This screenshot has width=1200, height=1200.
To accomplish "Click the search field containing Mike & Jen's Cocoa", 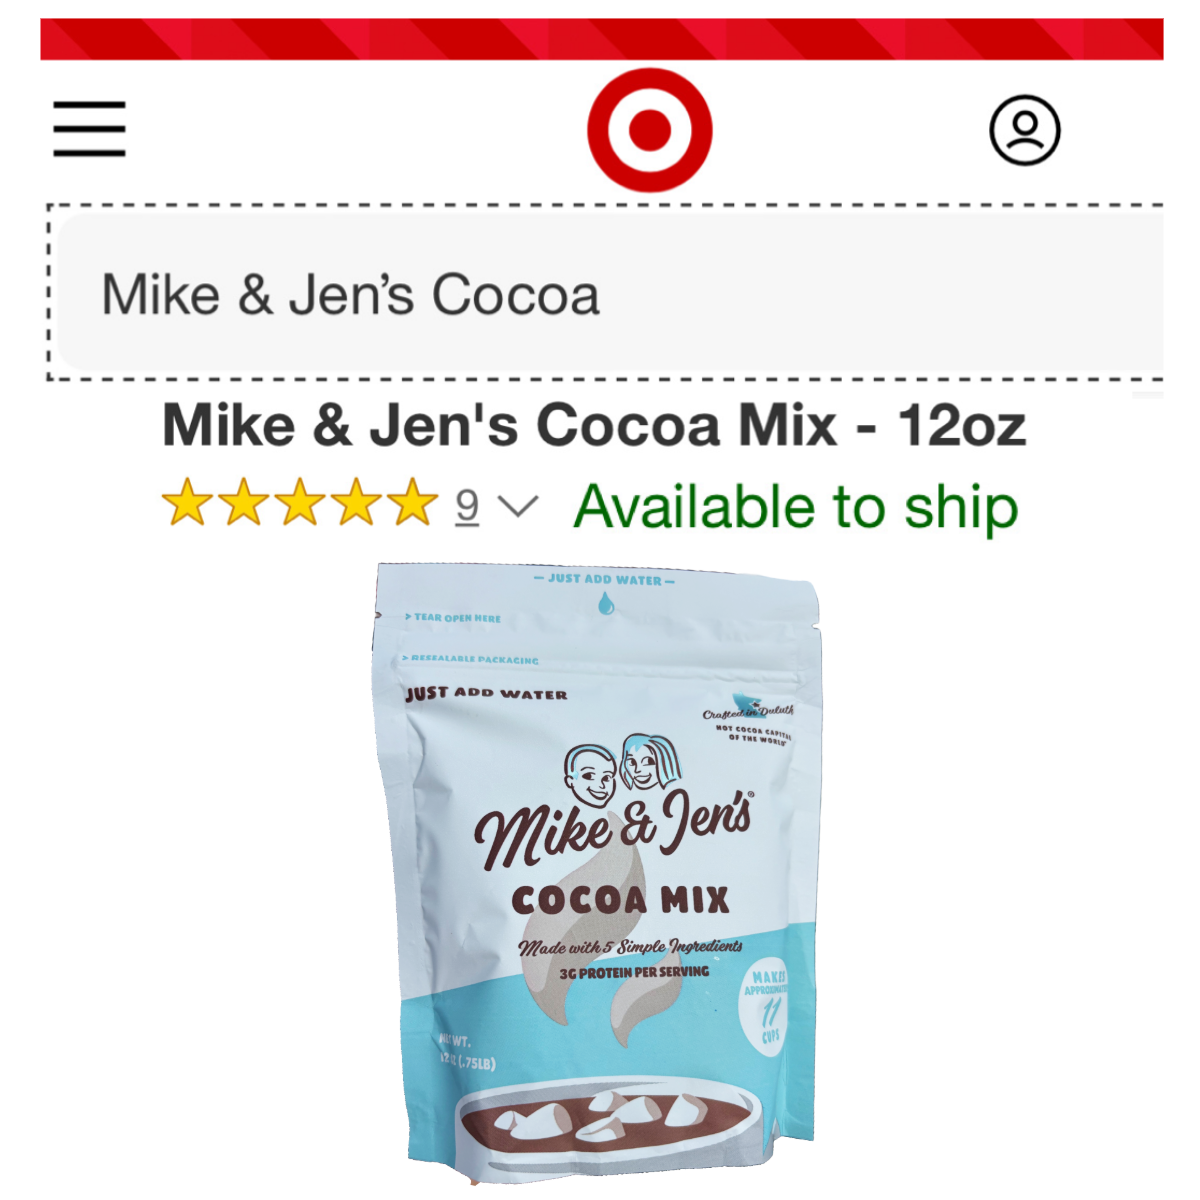I will click(610, 293).
